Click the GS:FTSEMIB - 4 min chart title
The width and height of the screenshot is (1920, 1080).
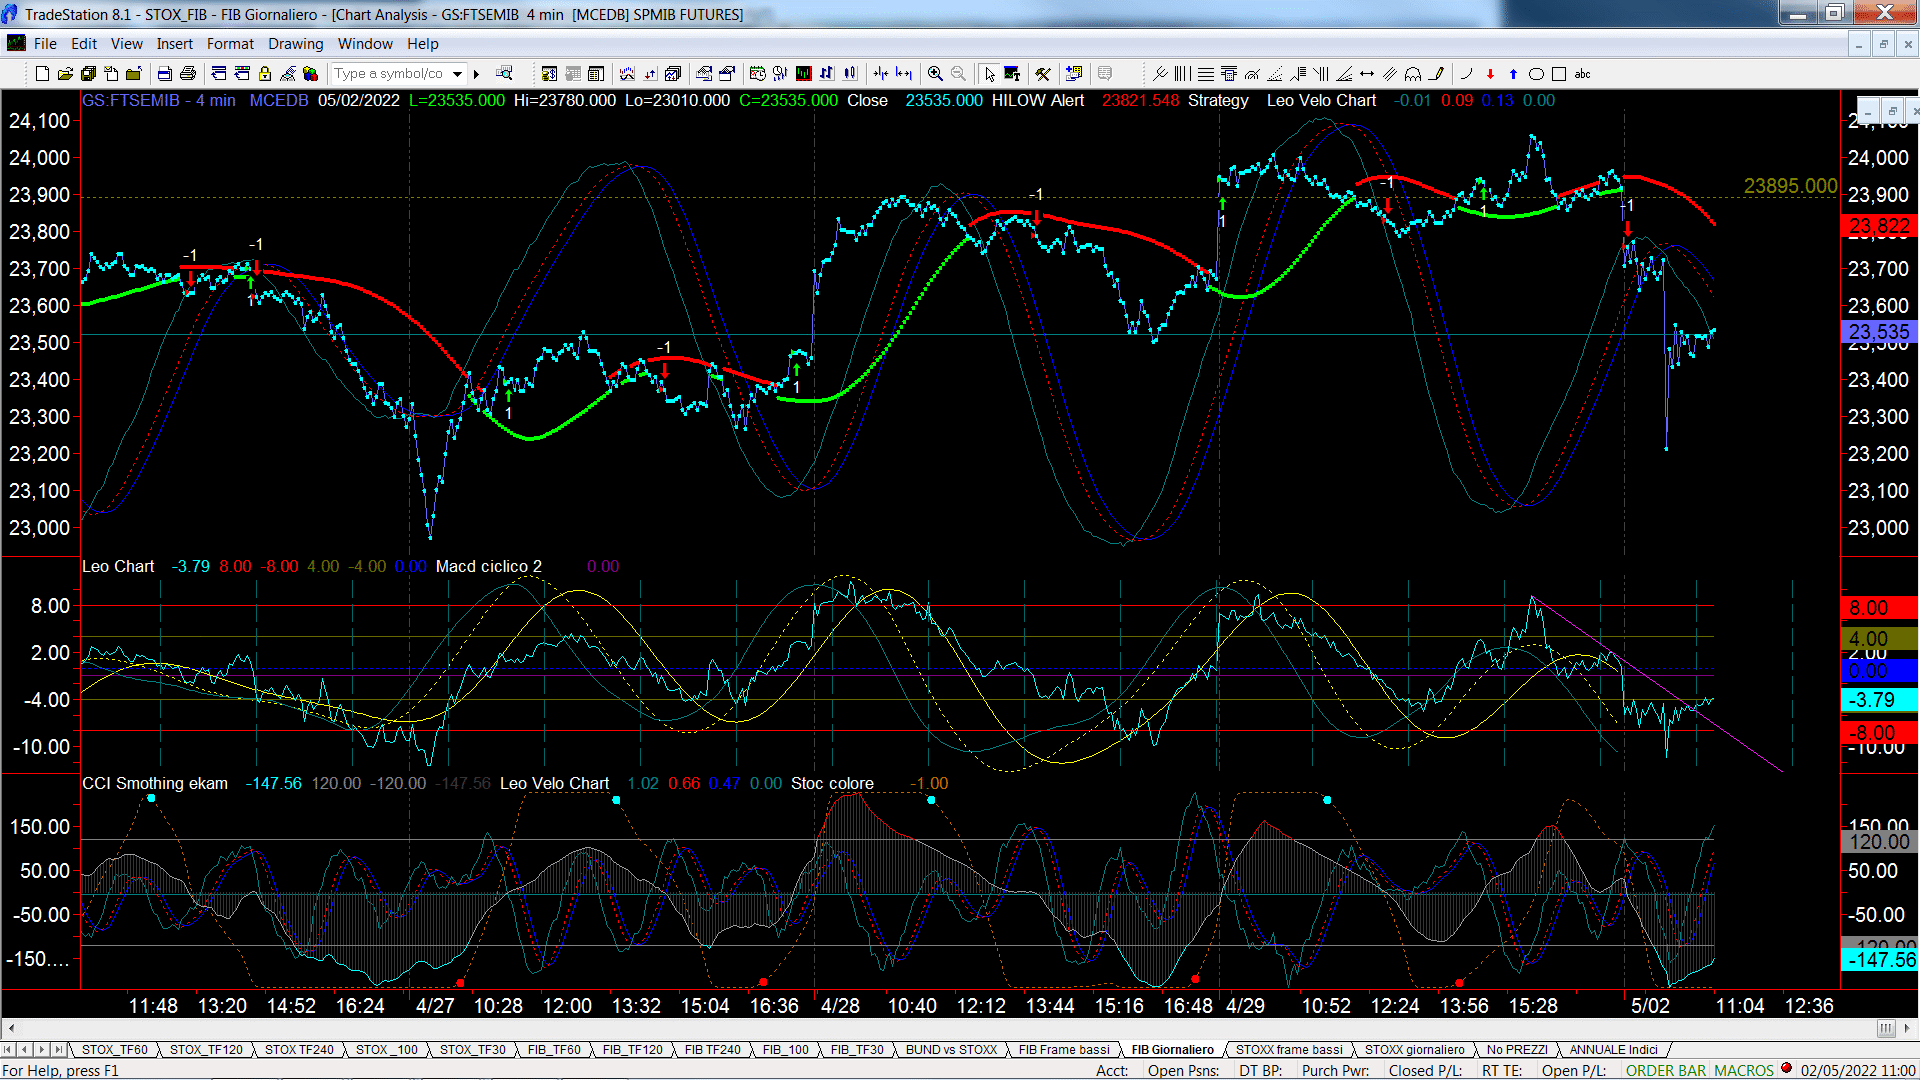click(x=159, y=100)
